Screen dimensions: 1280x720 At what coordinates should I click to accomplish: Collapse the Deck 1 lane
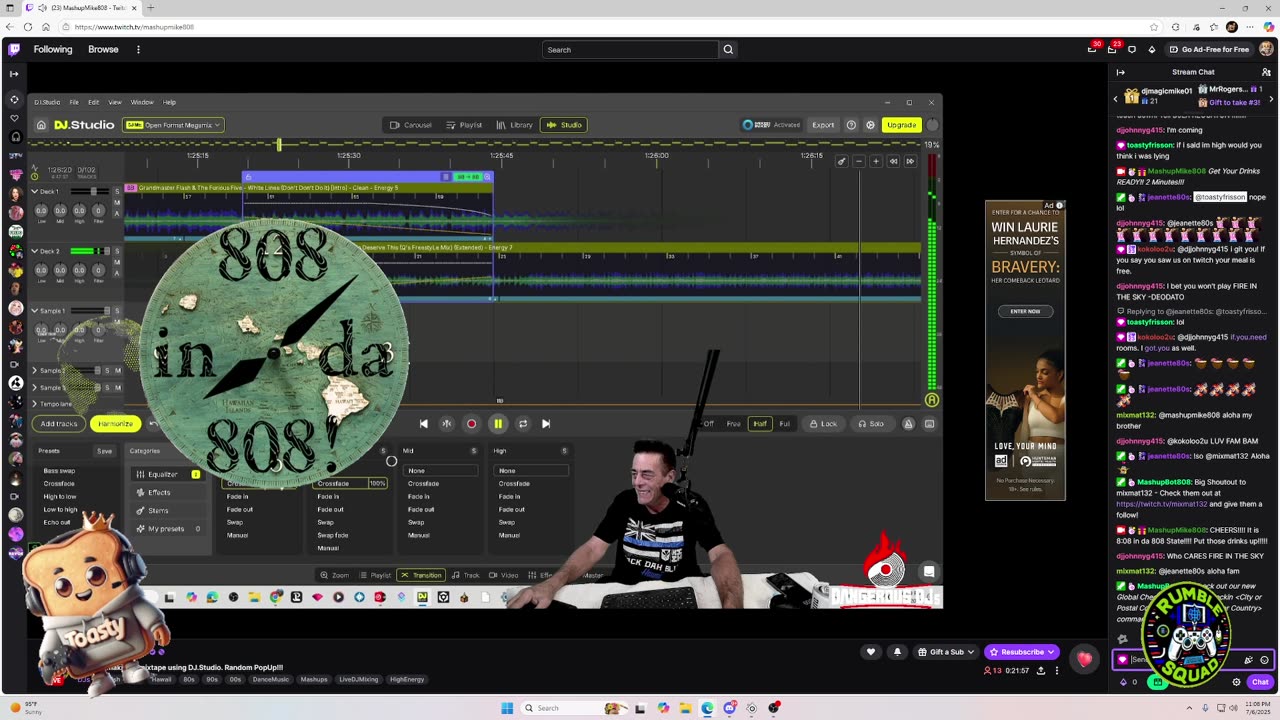pos(34,191)
